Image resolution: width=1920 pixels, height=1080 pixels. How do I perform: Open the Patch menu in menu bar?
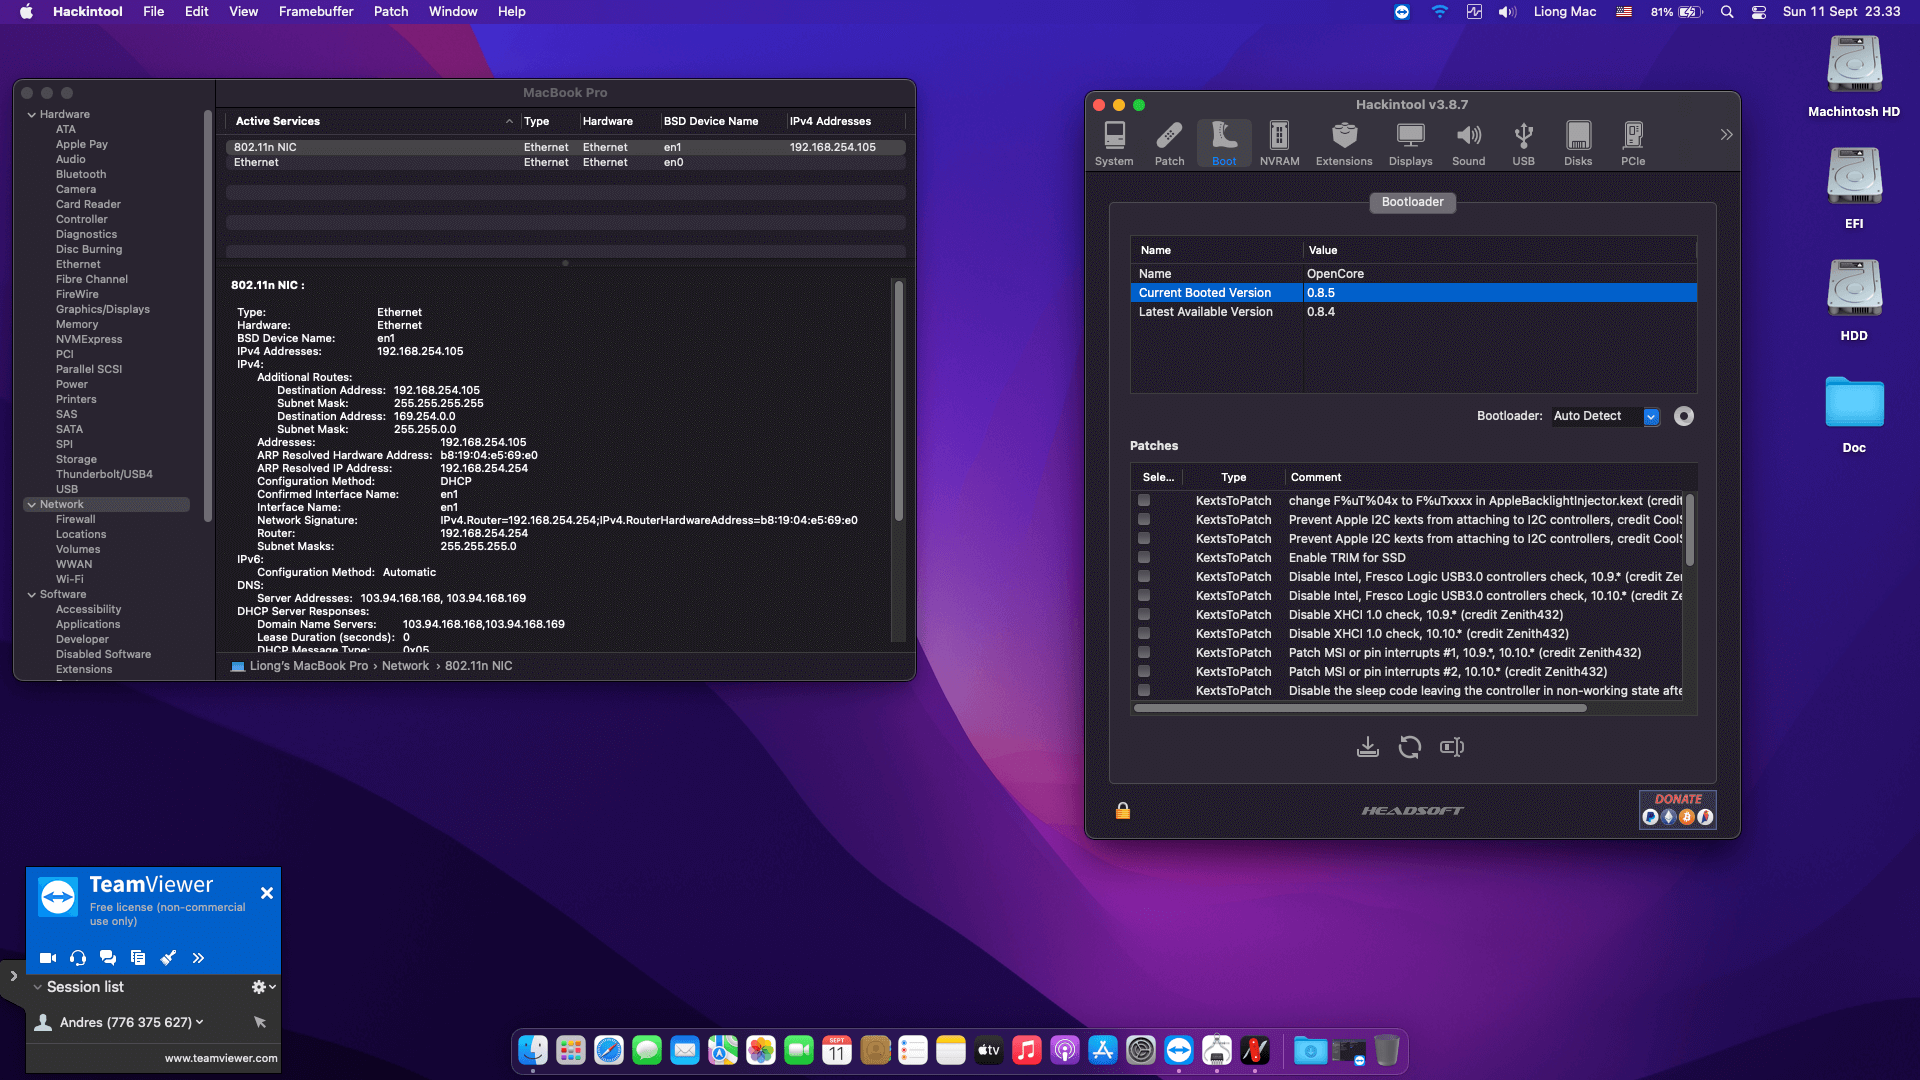coord(391,12)
